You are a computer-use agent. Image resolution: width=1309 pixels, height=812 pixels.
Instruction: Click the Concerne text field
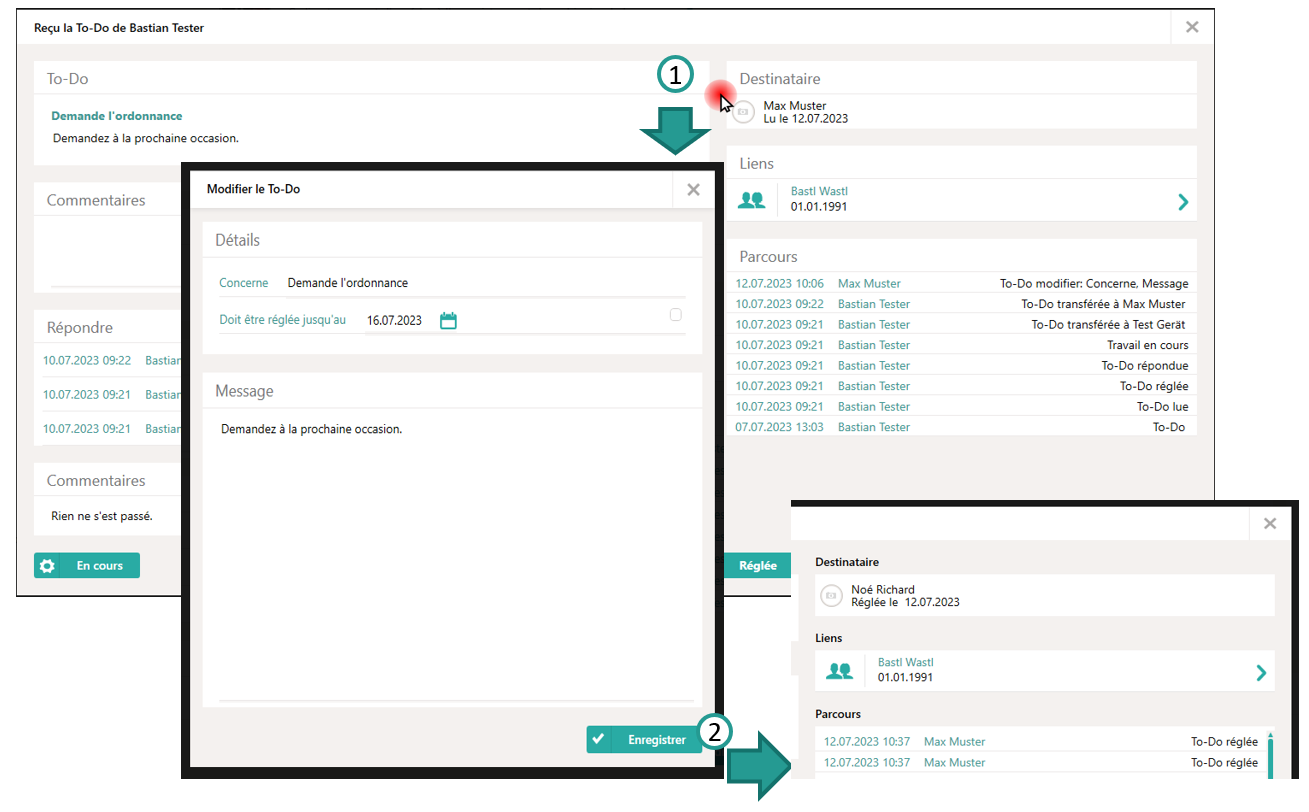click(x=480, y=283)
